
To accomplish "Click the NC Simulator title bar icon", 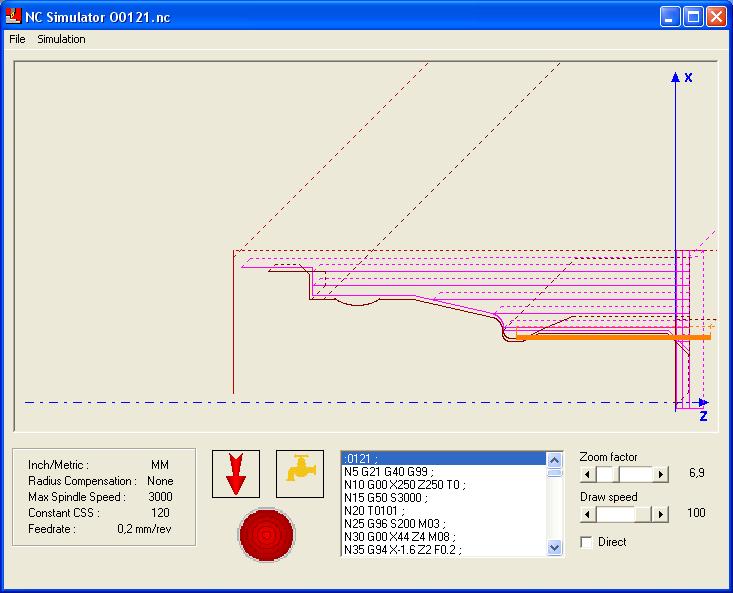I will [13, 17].
